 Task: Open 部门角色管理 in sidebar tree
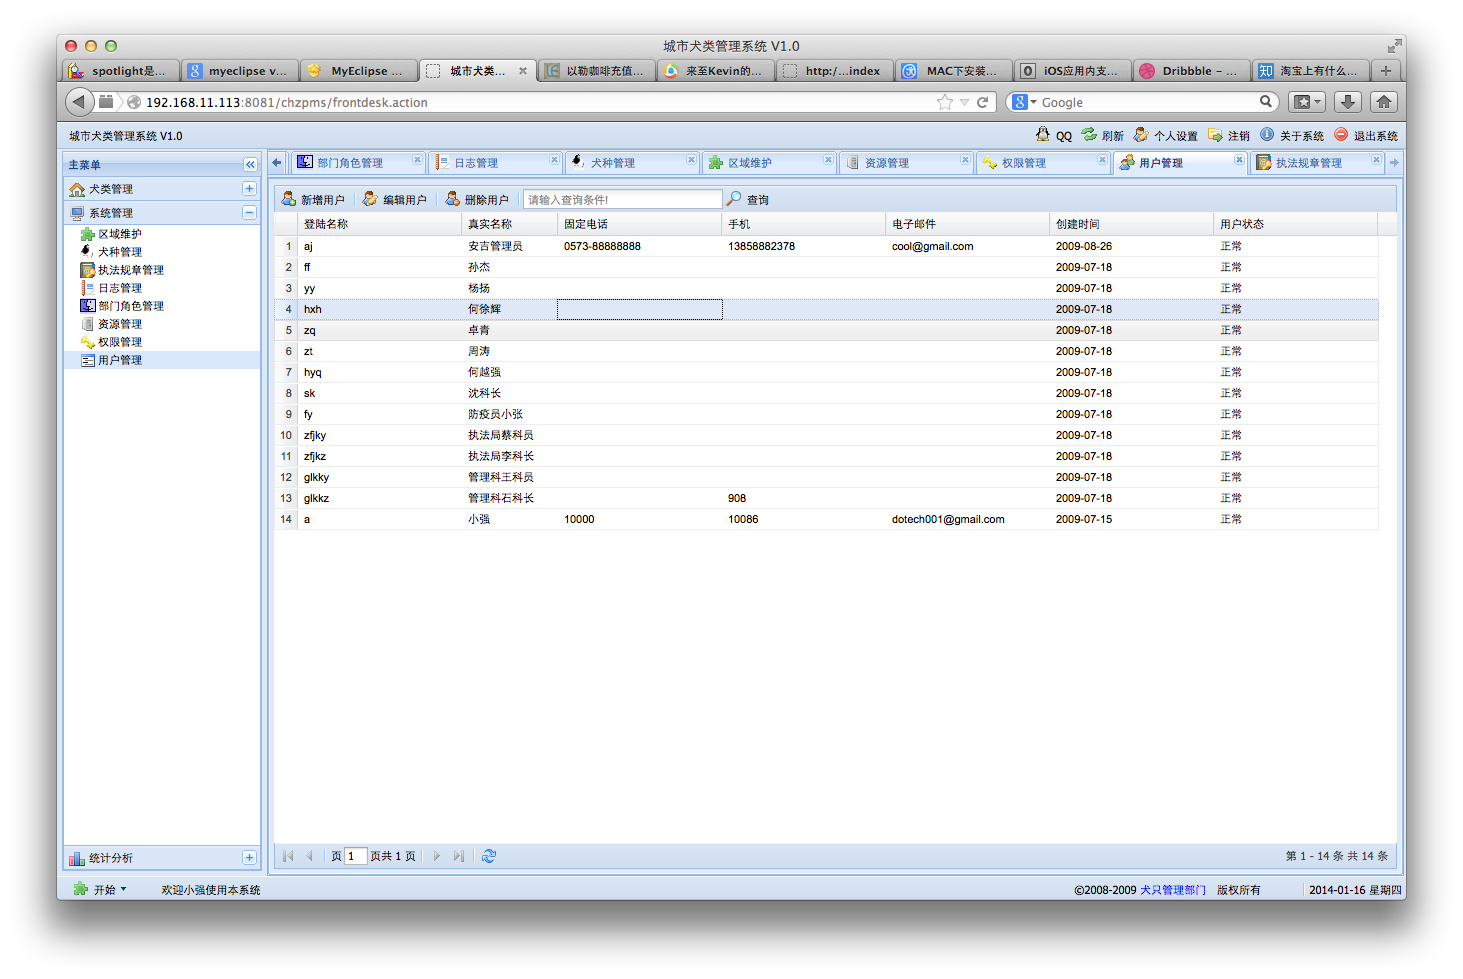pyautogui.click(x=130, y=306)
